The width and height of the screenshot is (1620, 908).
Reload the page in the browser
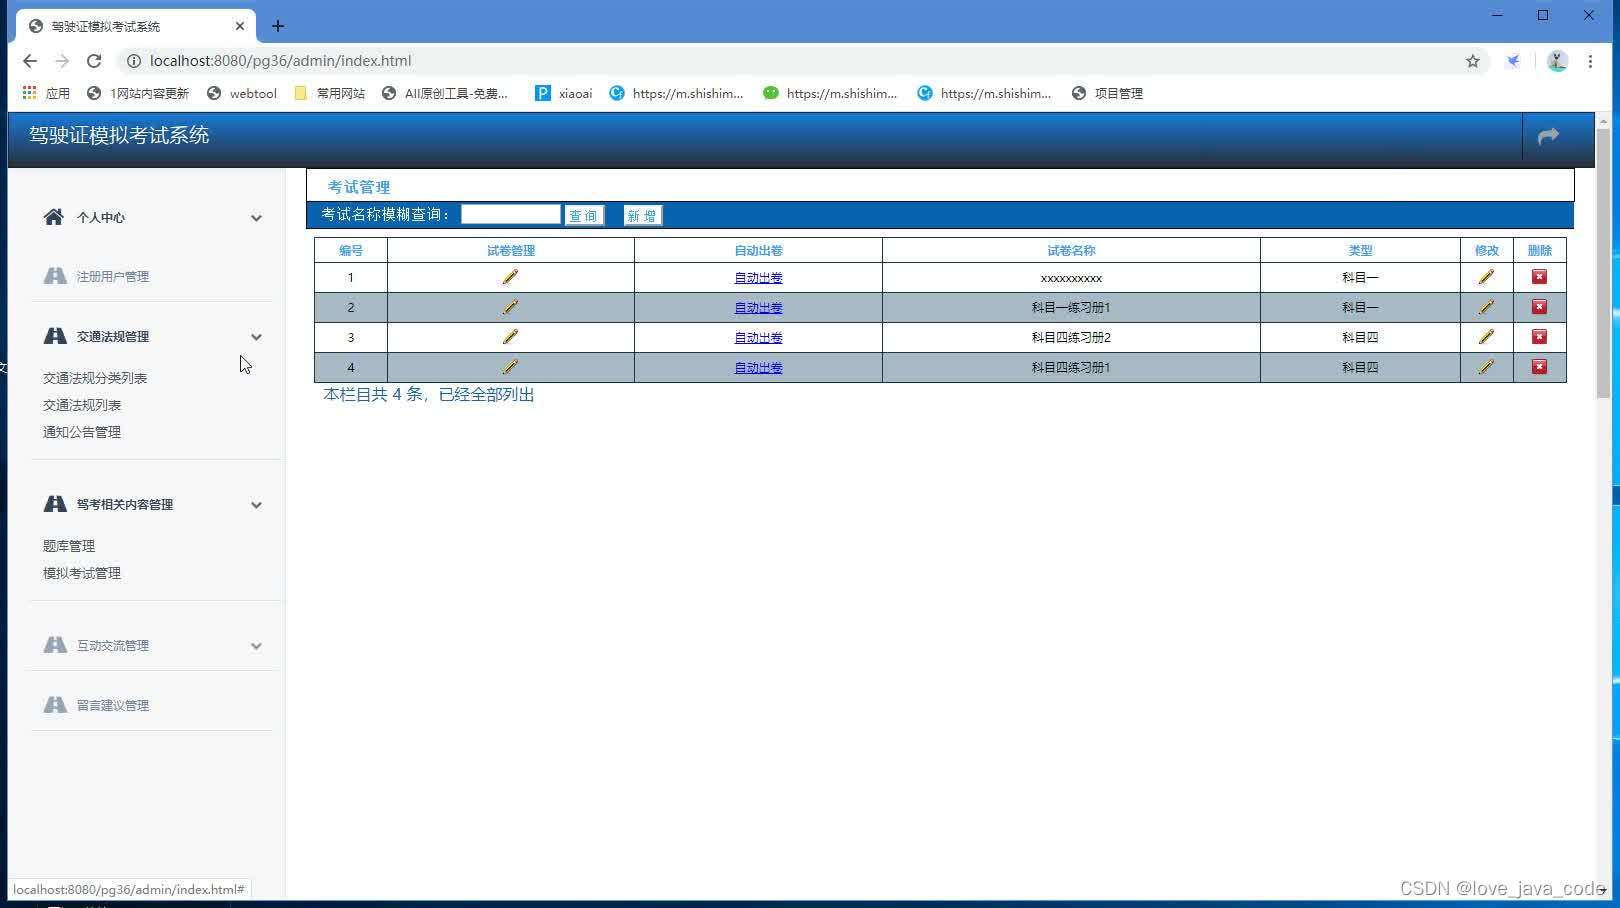pyautogui.click(x=94, y=61)
